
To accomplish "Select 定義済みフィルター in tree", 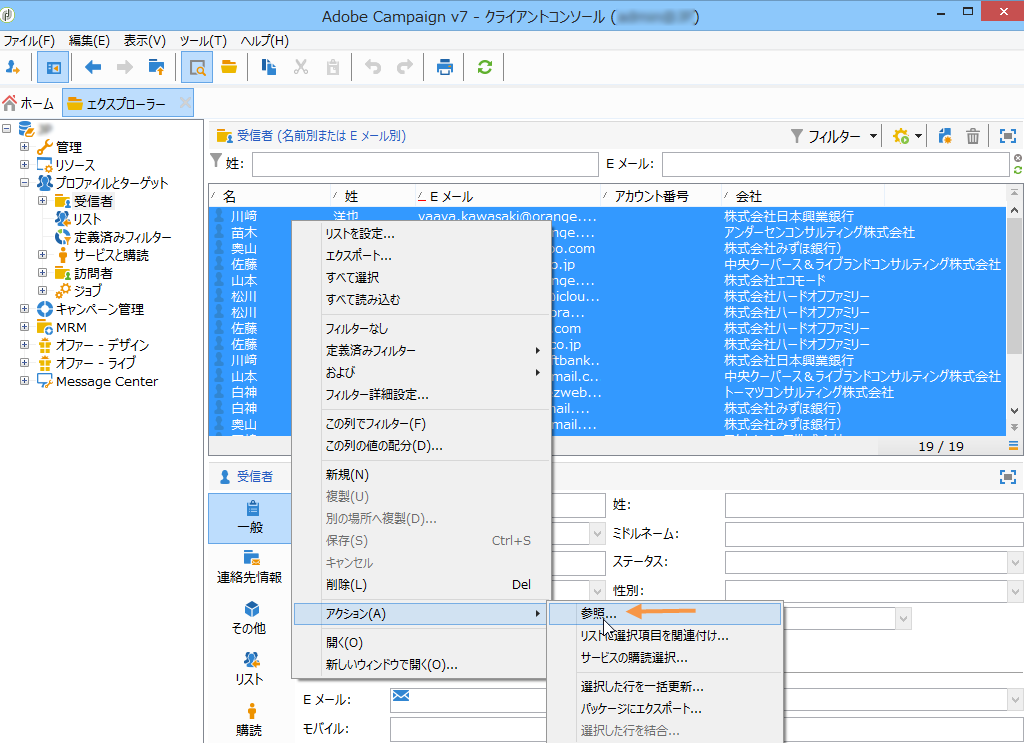I will coord(114,237).
